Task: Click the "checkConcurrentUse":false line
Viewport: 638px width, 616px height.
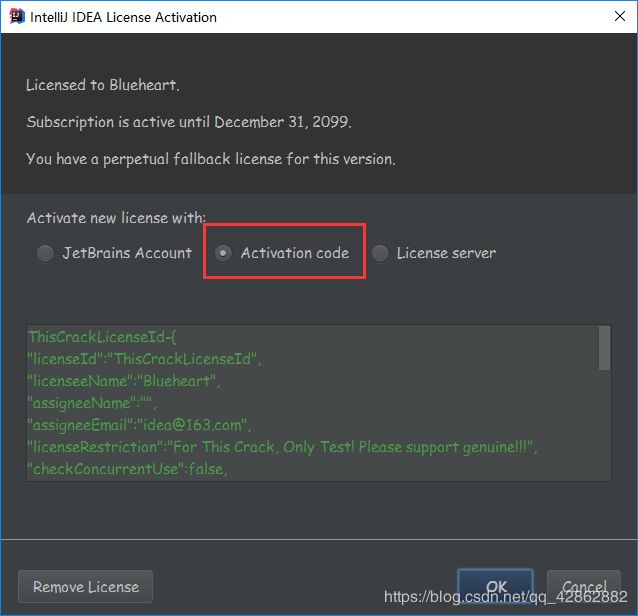Action: pyautogui.click(x=127, y=469)
